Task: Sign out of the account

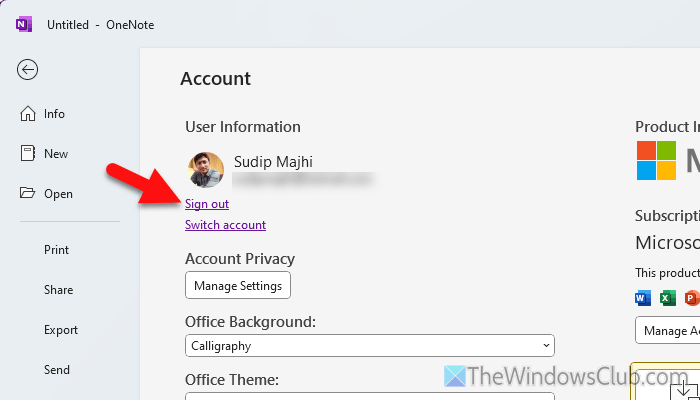Action: pyautogui.click(x=207, y=204)
